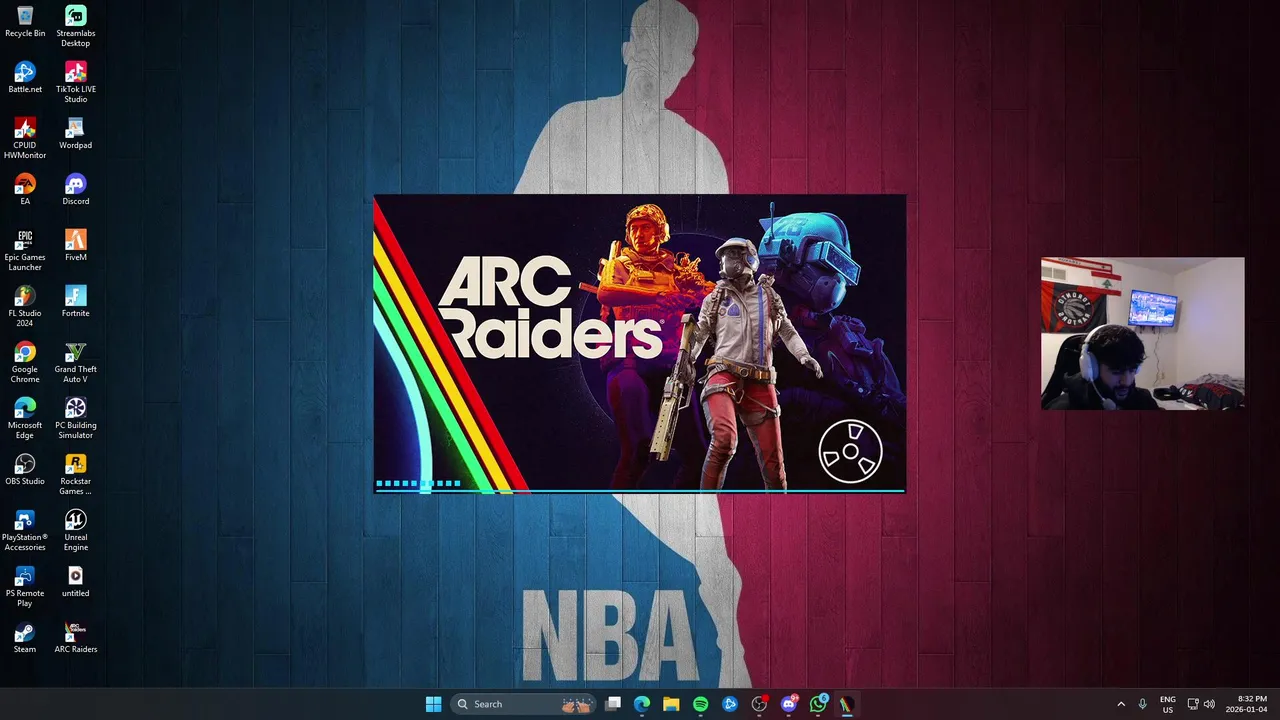Select the Fortnite desktop icon

(75, 301)
